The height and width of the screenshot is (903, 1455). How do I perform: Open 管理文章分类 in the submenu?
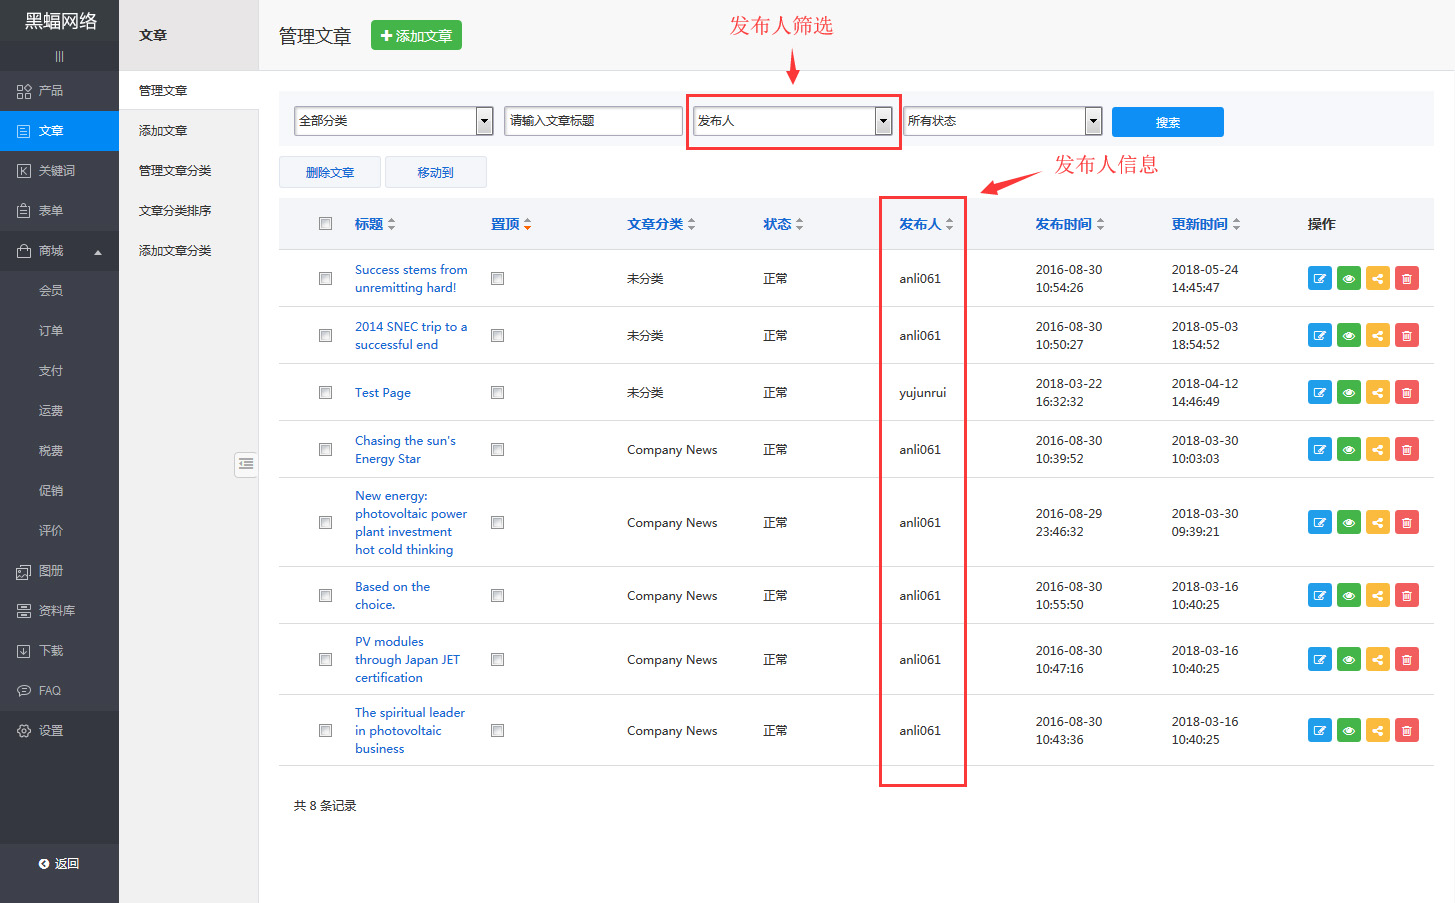click(175, 171)
